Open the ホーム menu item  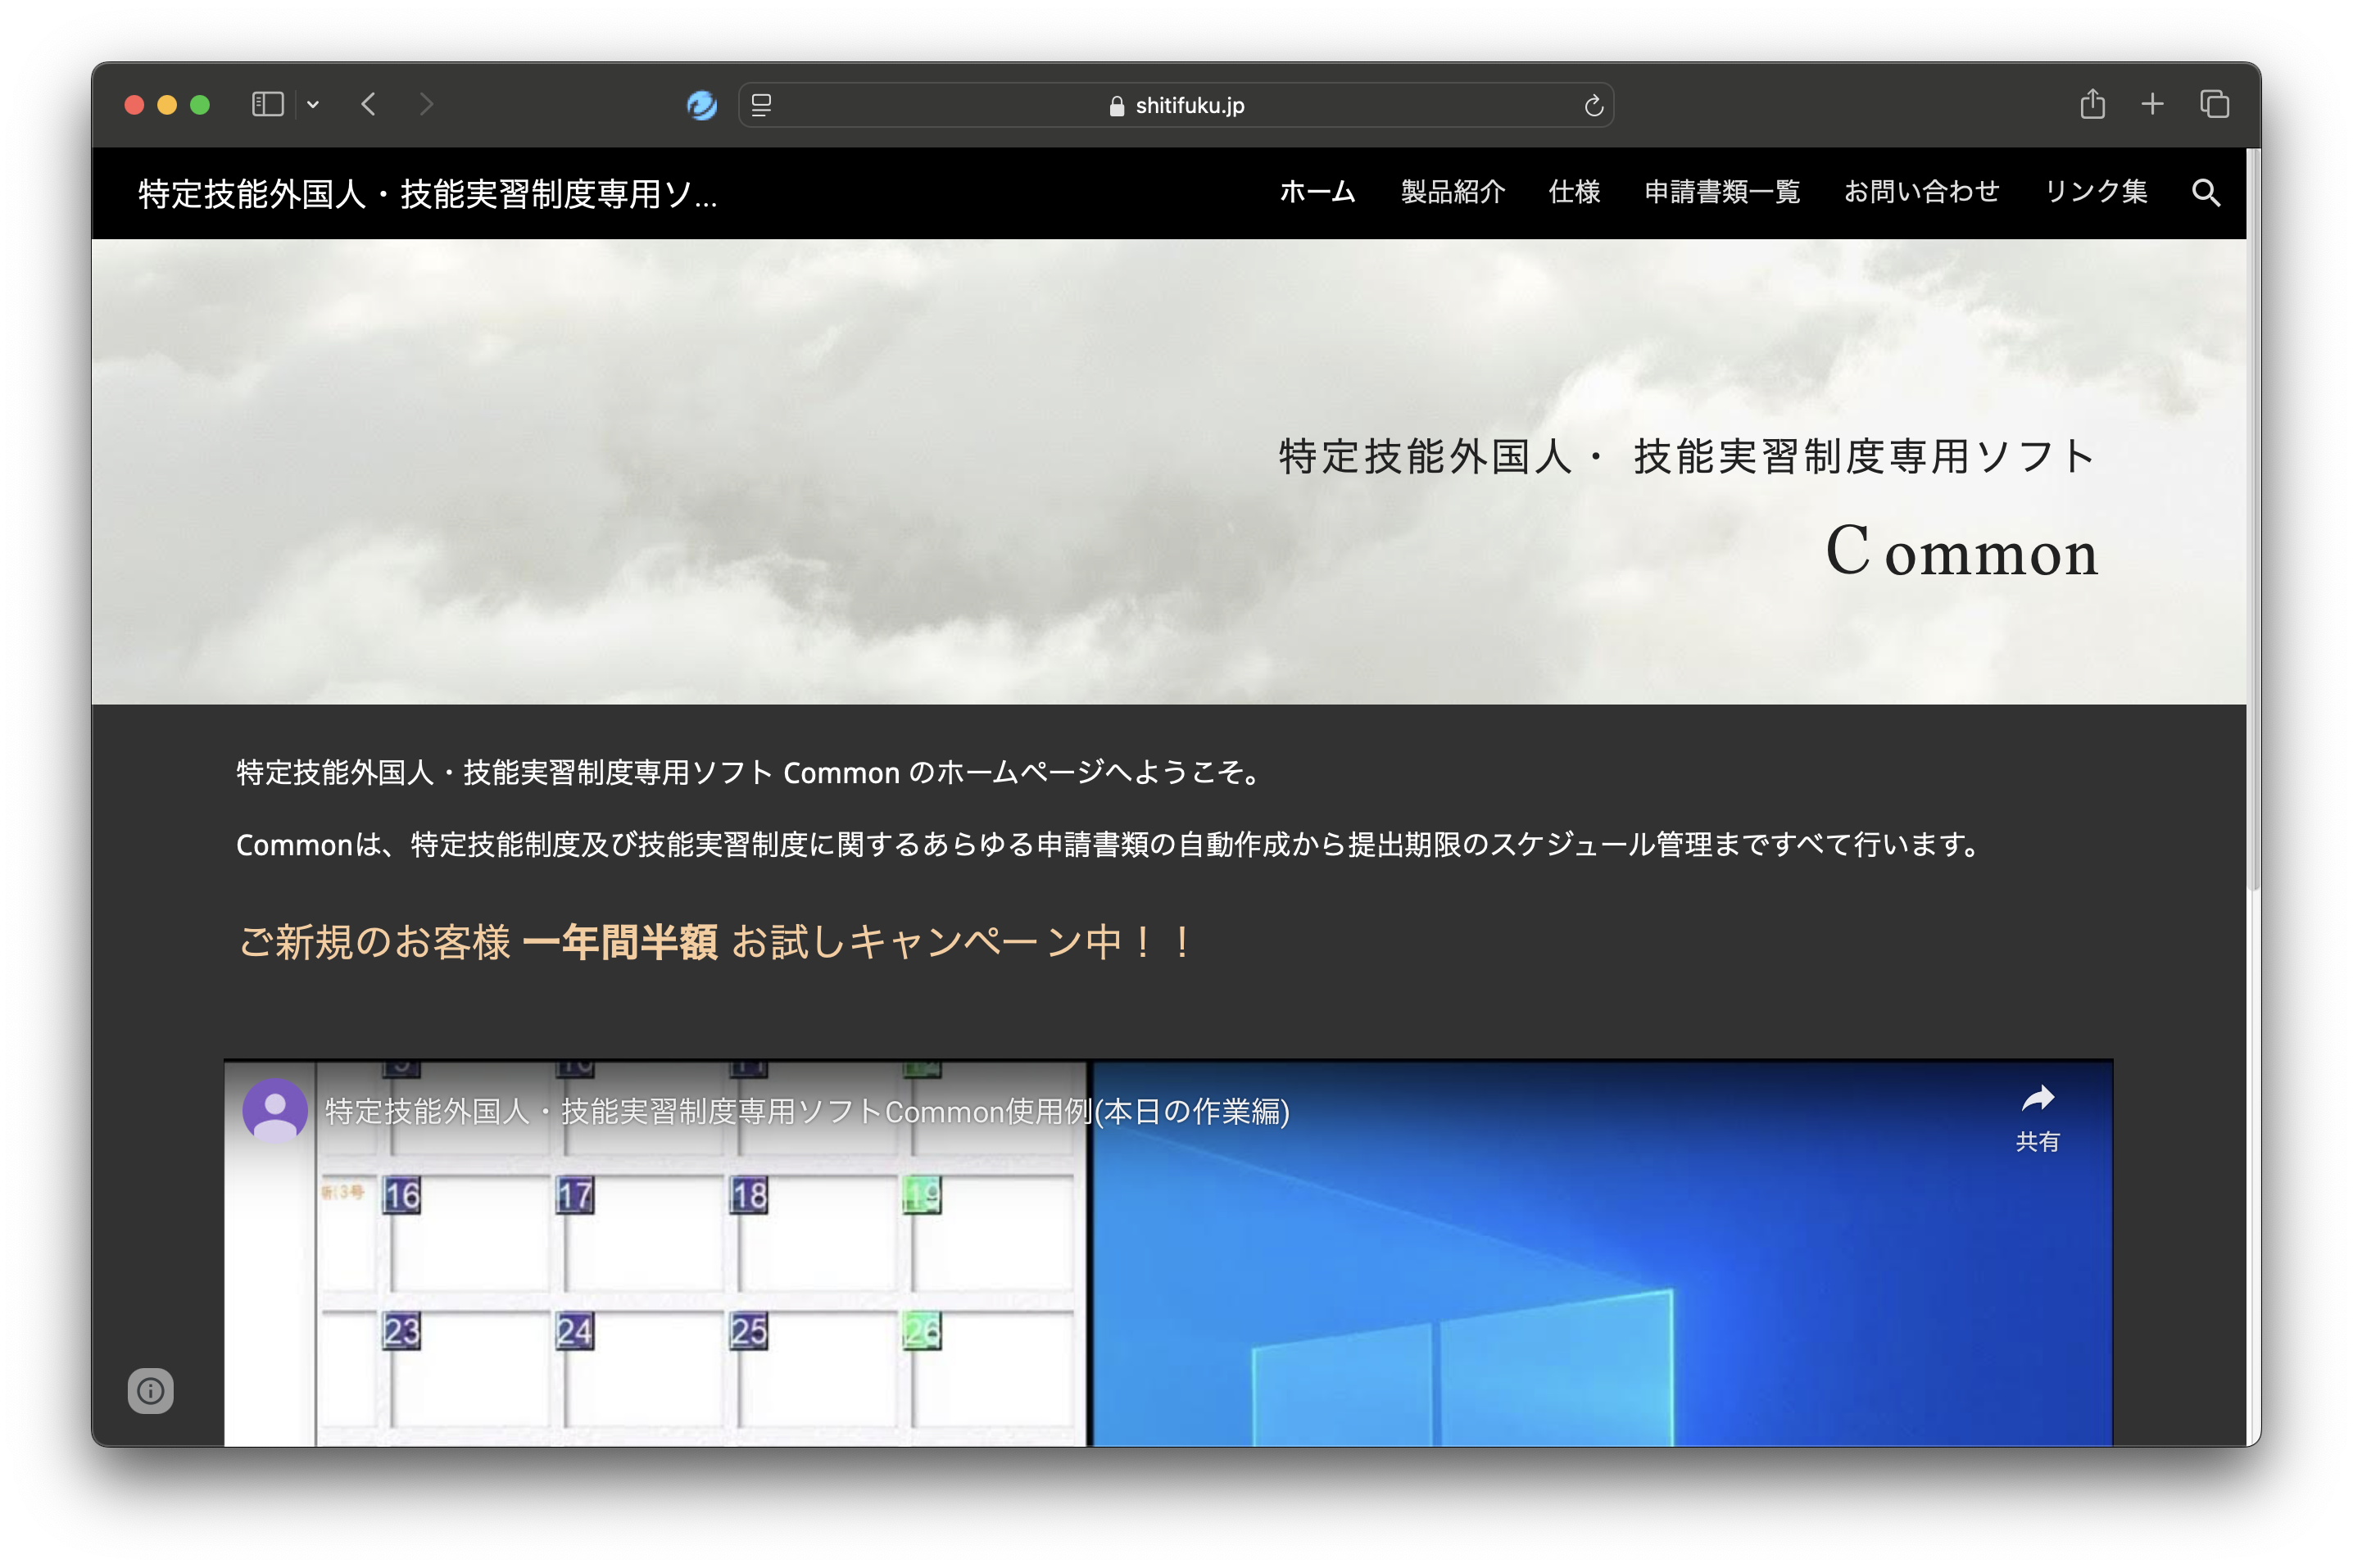click(1317, 192)
